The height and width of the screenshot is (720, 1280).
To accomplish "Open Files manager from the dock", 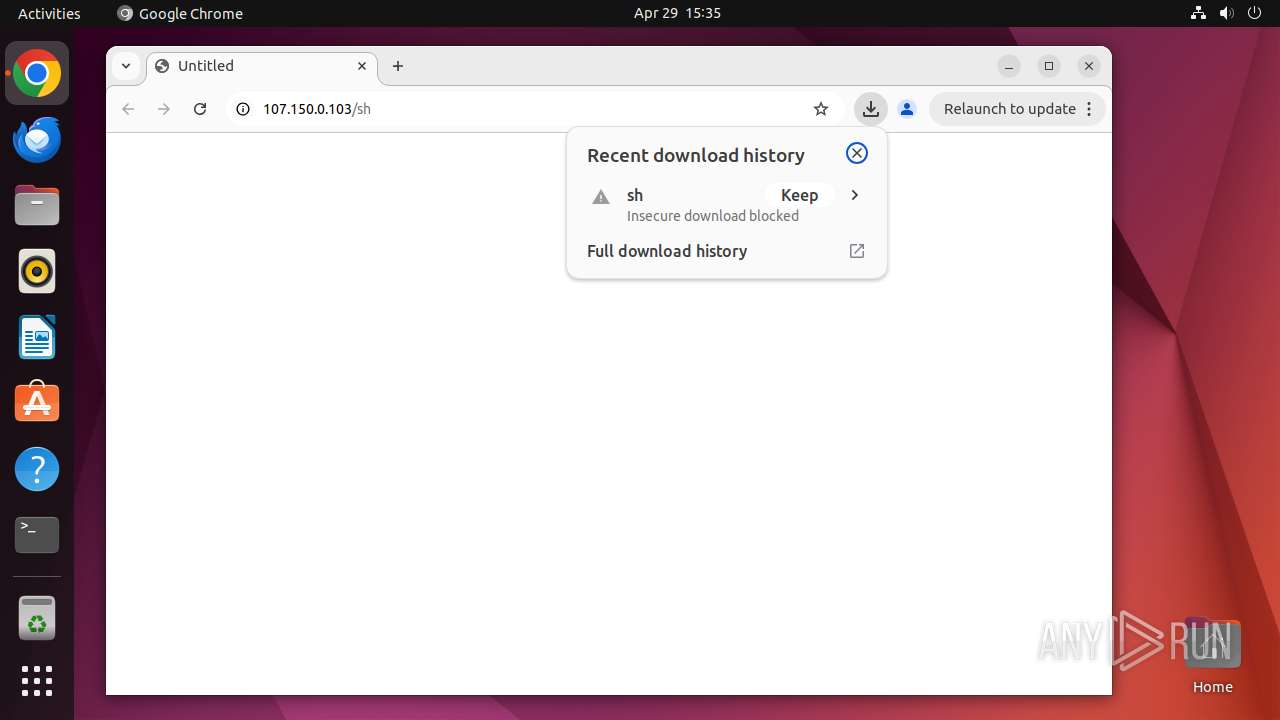I will (x=37, y=205).
